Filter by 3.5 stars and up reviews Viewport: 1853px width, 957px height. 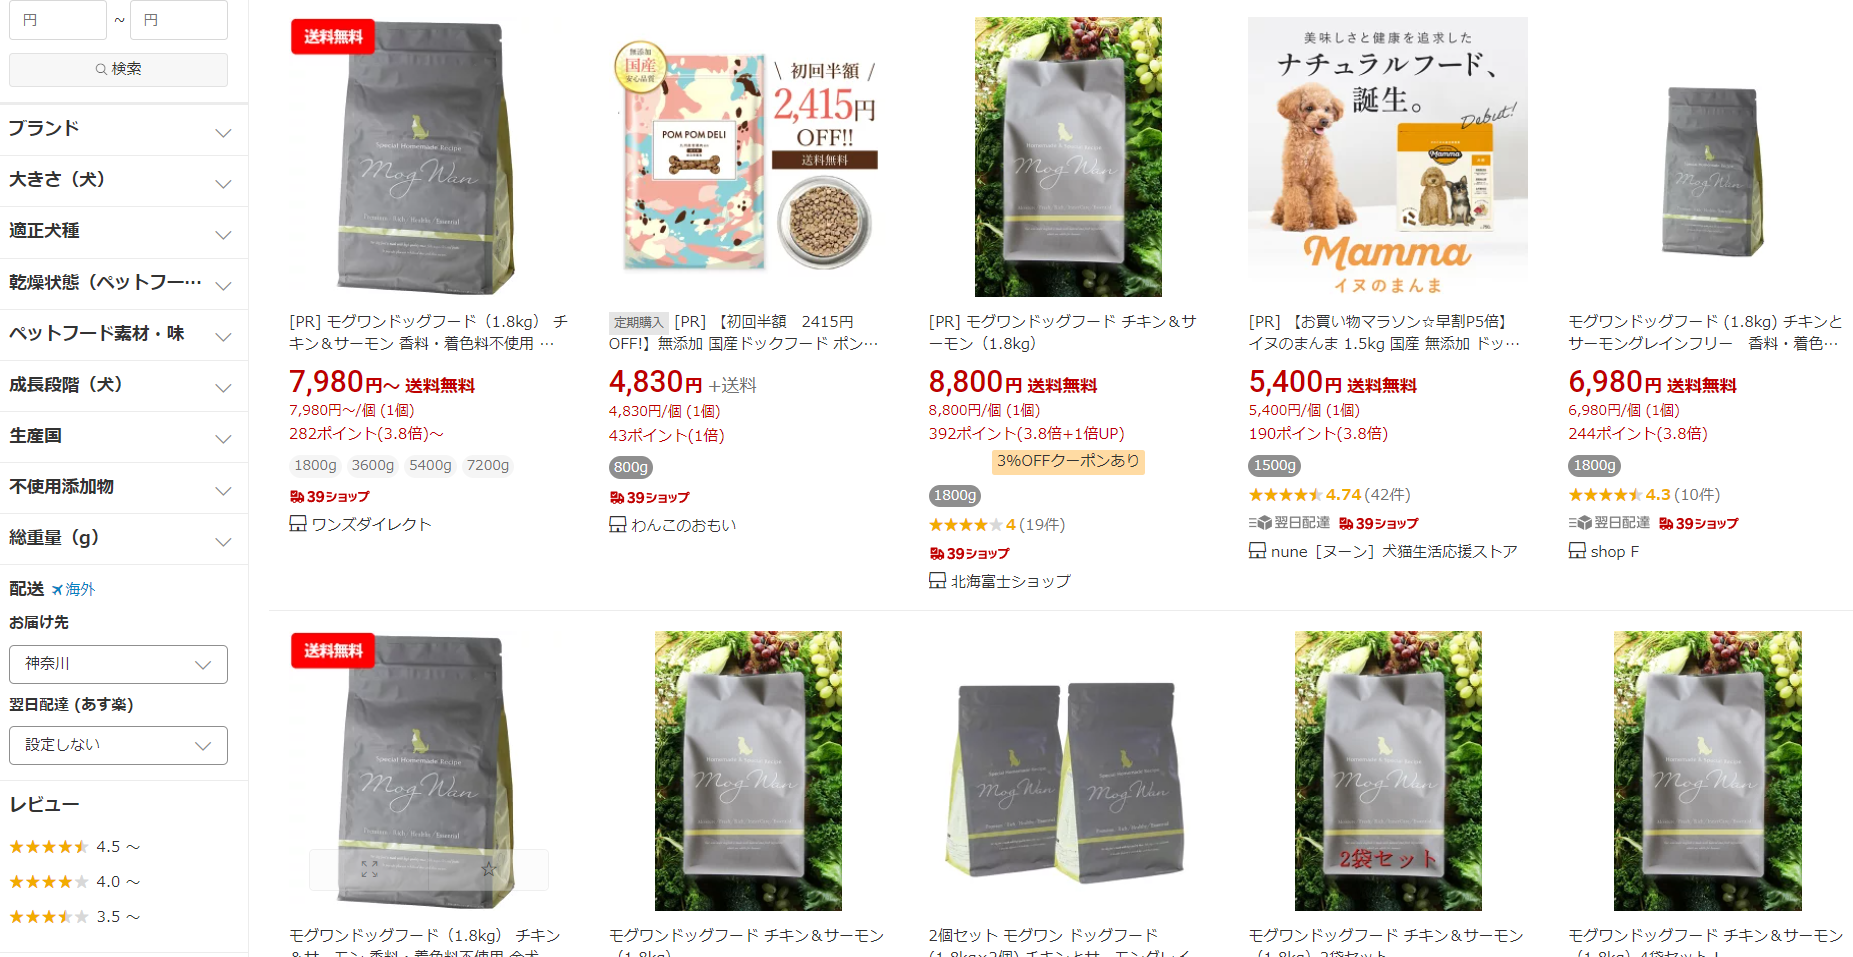tap(74, 917)
